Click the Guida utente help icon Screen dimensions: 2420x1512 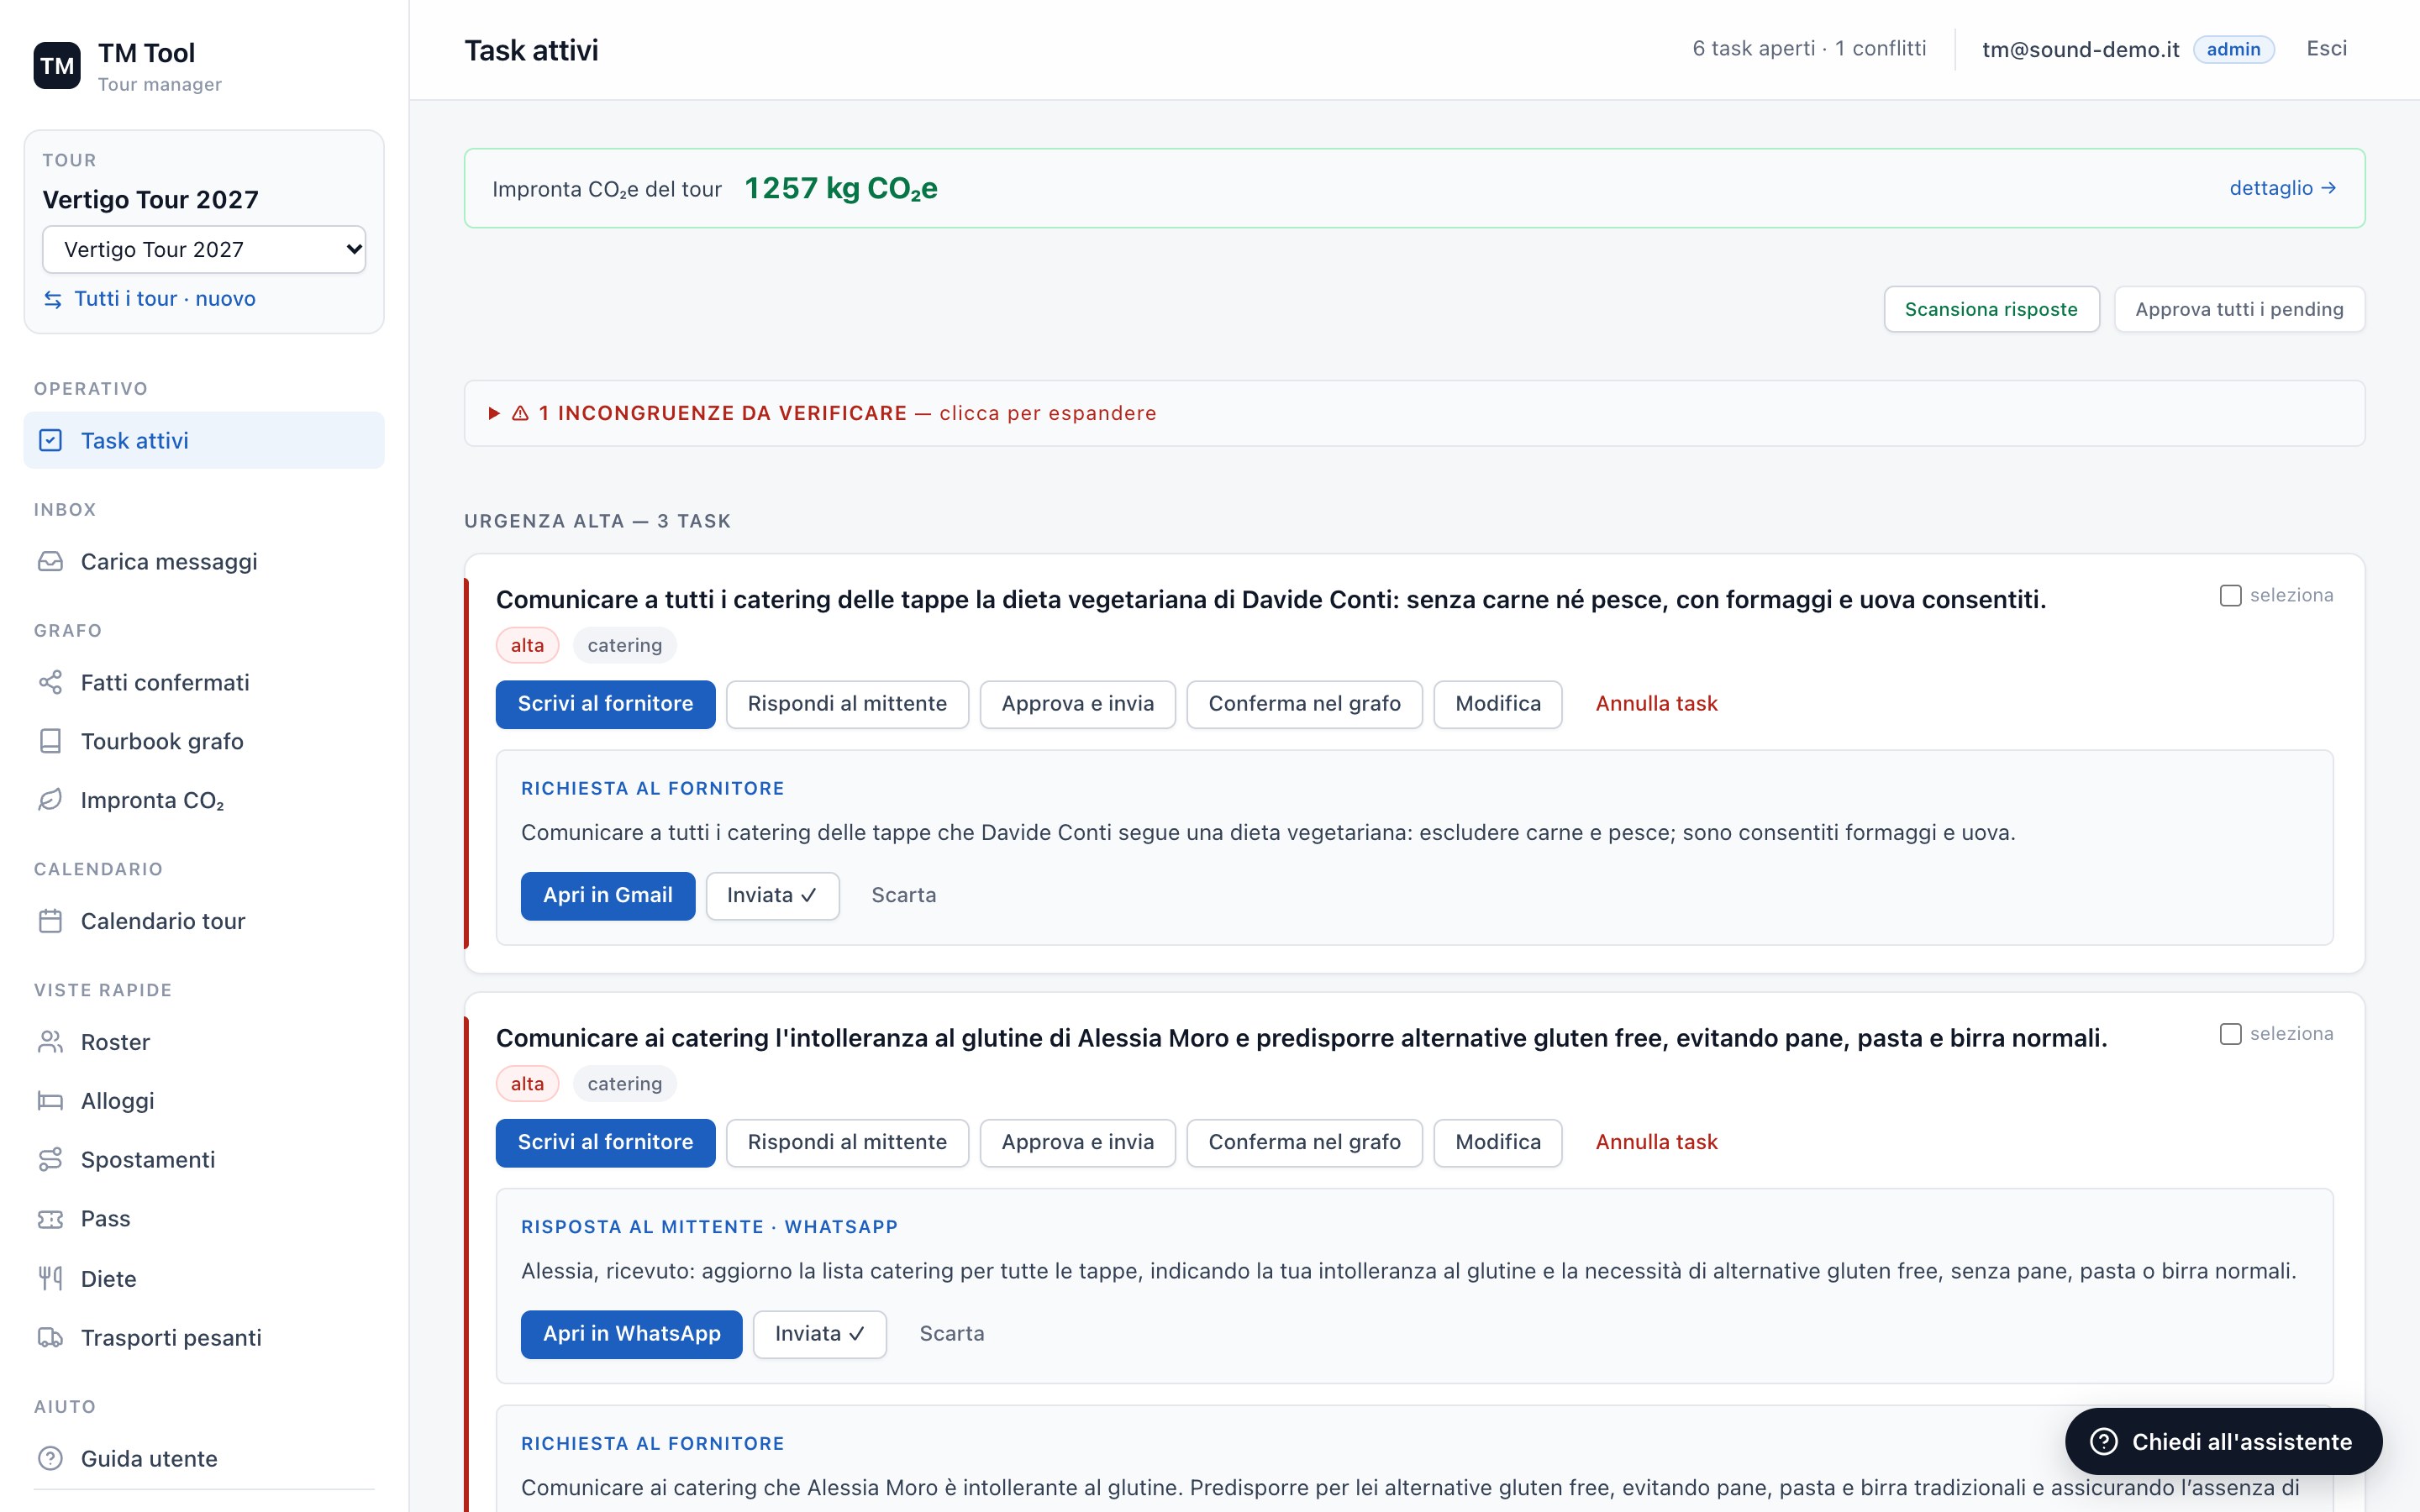click(50, 1458)
